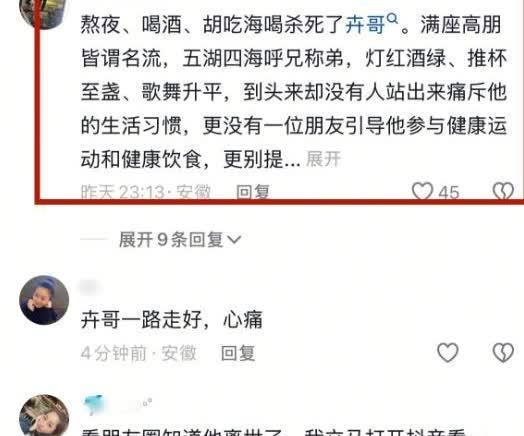524x436 pixels.
Task: Dislike the top comment with broken heart
Action: point(503,191)
